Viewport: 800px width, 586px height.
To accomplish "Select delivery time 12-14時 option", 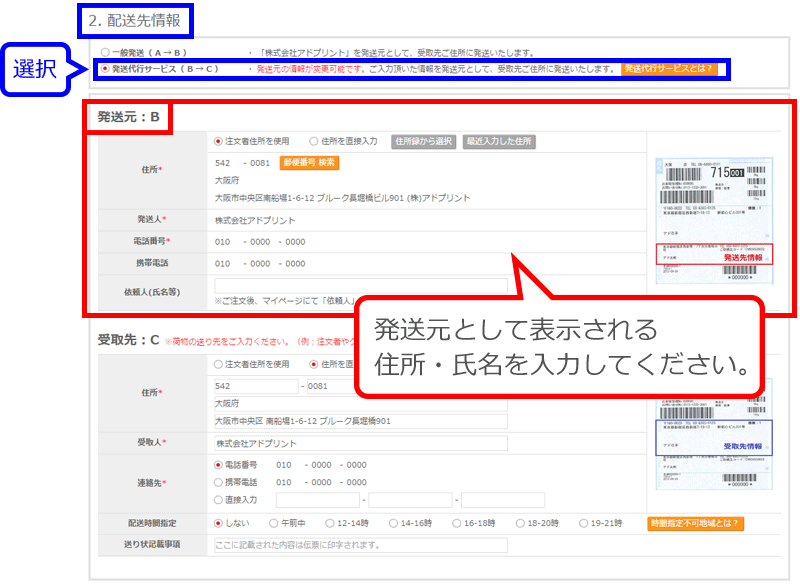I will tap(330, 523).
